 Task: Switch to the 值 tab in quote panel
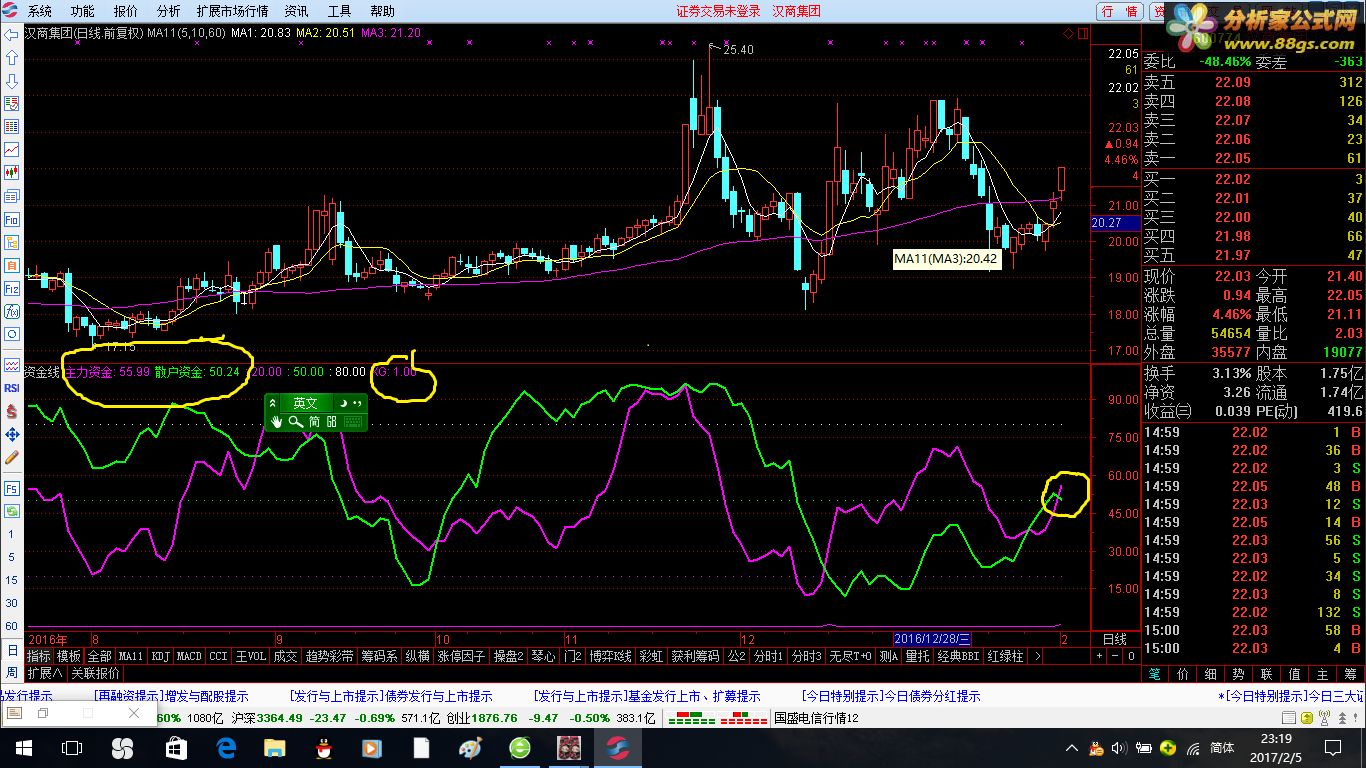click(1295, 674)
